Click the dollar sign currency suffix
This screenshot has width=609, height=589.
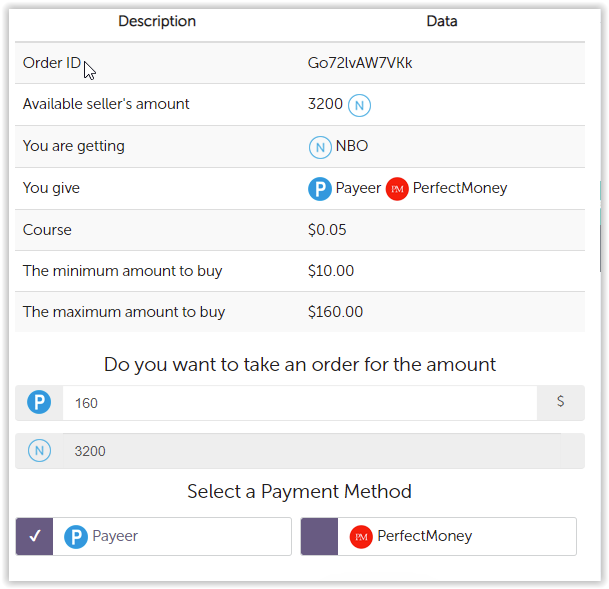pyautogui.click(x=560, y=402)
